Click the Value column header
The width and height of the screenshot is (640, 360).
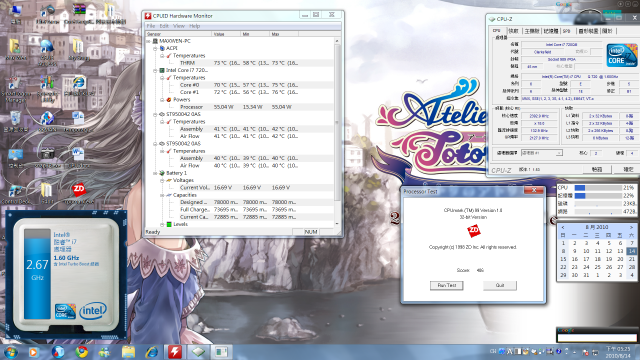226,34
